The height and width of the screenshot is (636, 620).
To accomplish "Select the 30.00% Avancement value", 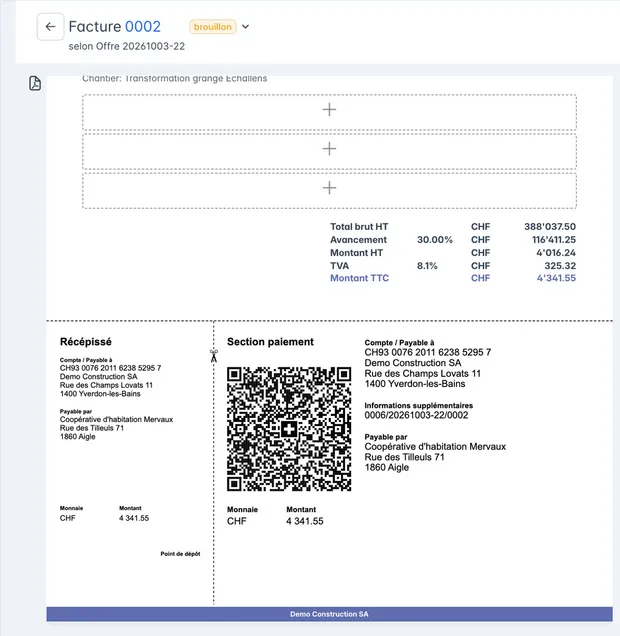I will pos(435,240).
